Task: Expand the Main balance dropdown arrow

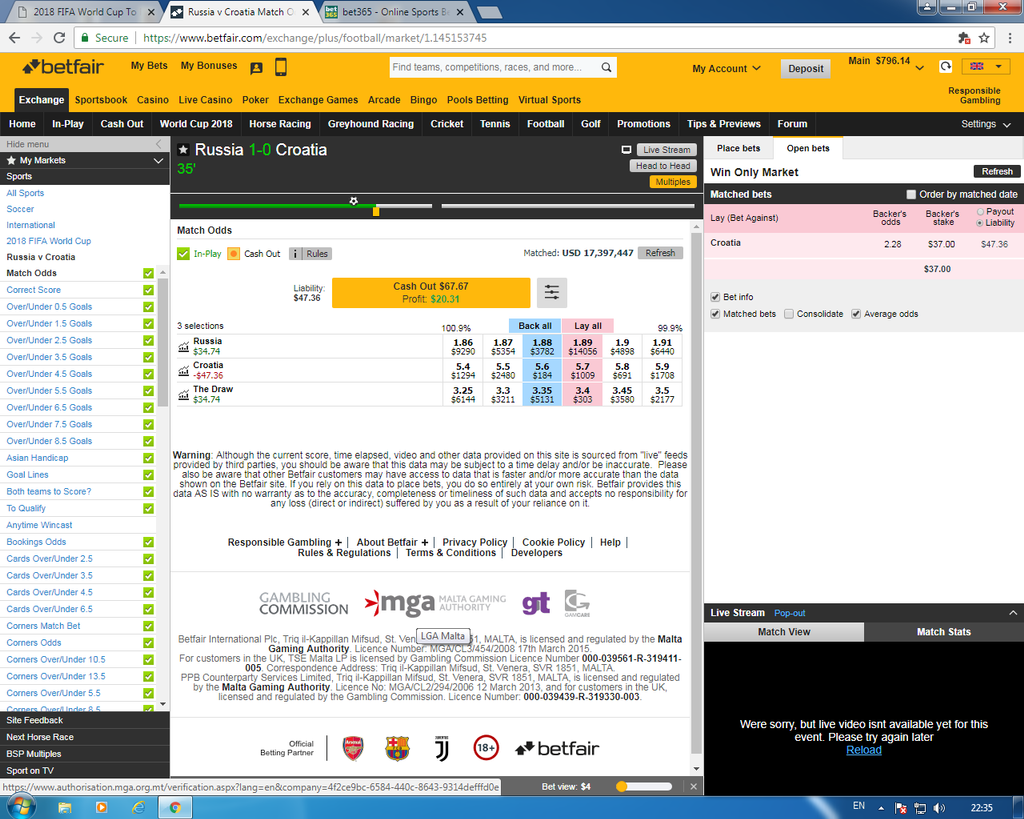Action: point(920,67)
